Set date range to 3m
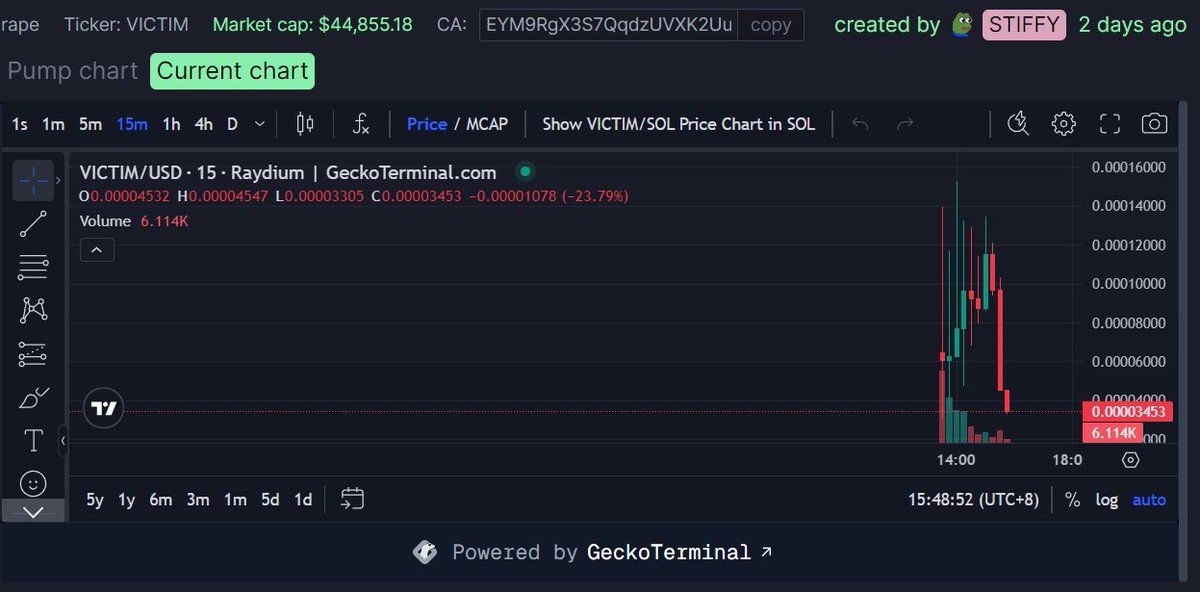 point(198,499)
